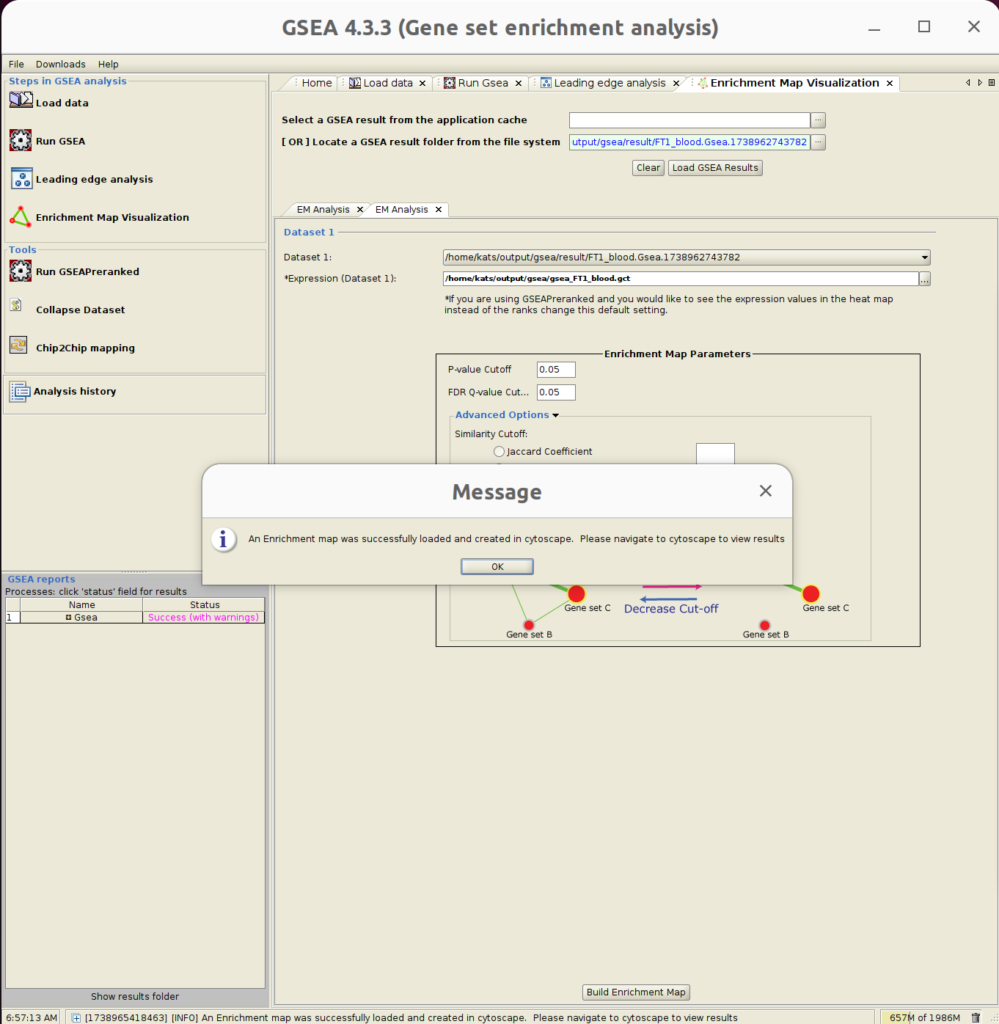Click the Success (with warnings) status
The height and width of the screenshot is (1024, 999).
coord(203,617)
